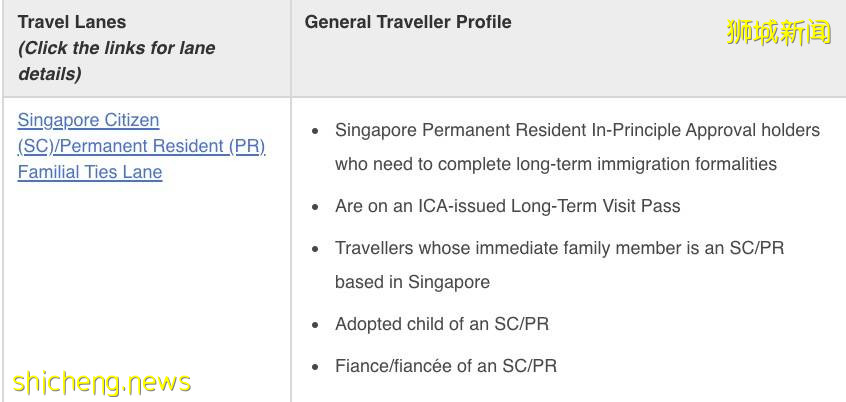Click the "Travellers whose immediate family member" line
Viewport: 846px width, 402px height.
(559, 248)
